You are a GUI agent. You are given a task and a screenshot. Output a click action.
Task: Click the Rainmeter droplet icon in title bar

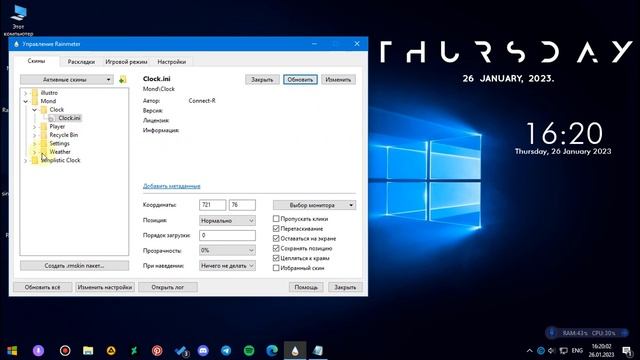pos(16,44)
